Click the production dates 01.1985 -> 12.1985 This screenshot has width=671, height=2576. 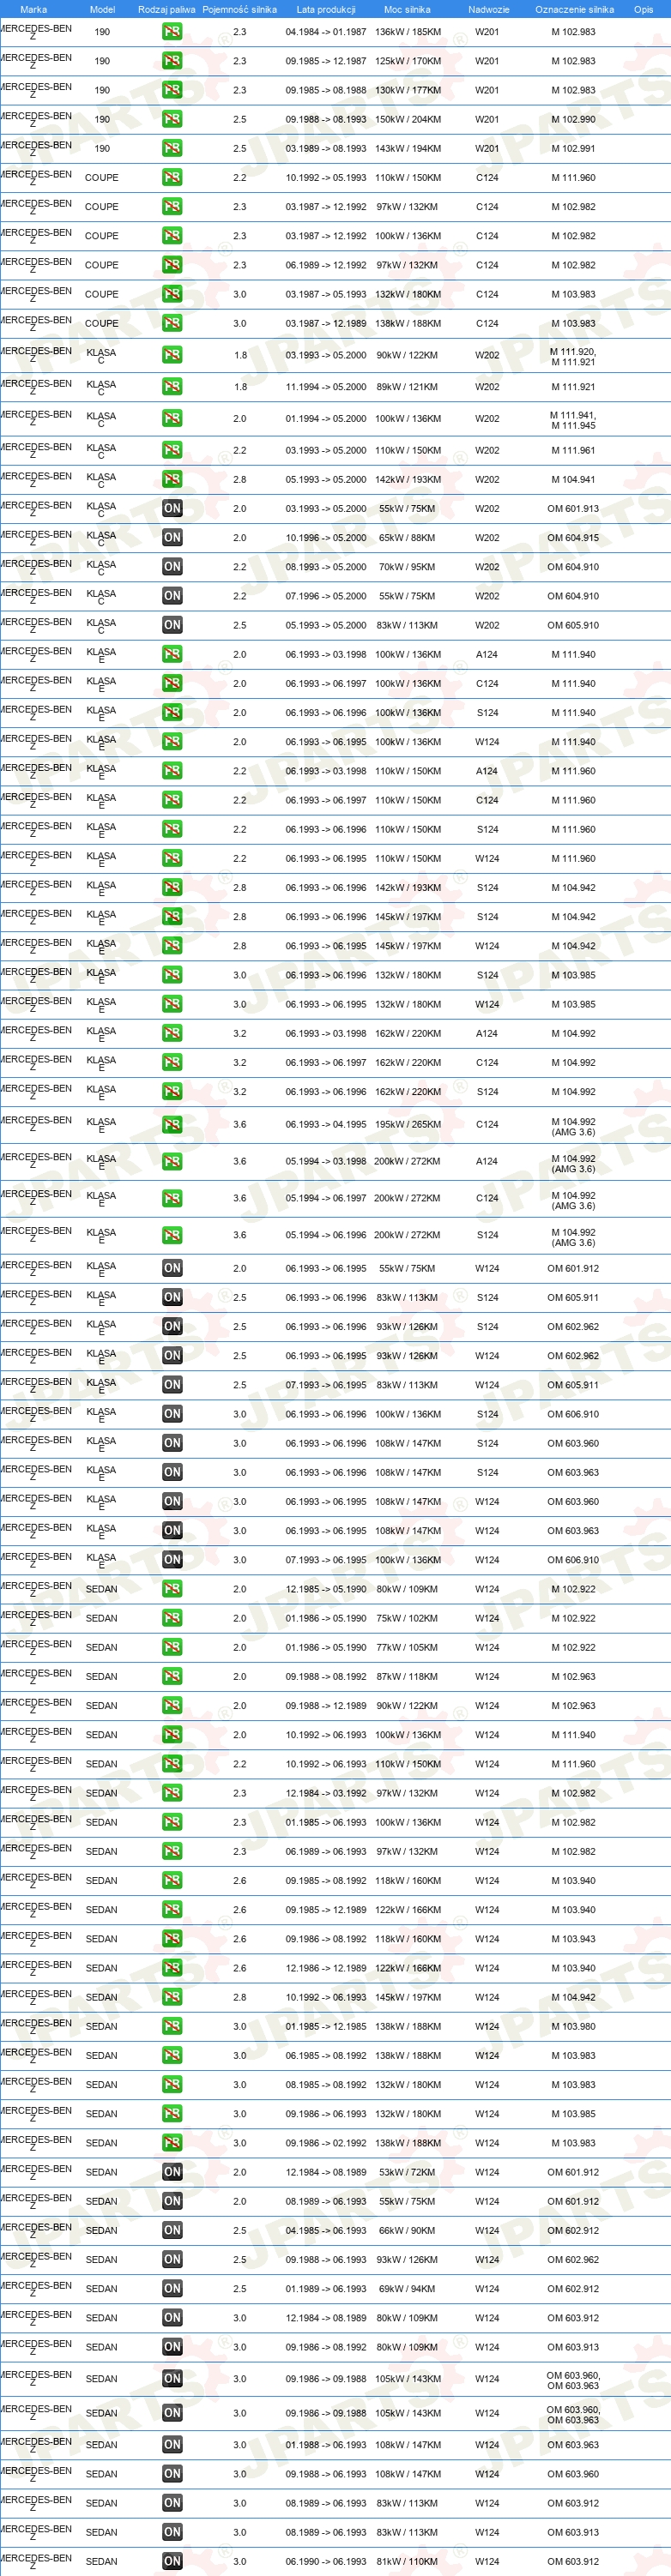(326, 2026)
